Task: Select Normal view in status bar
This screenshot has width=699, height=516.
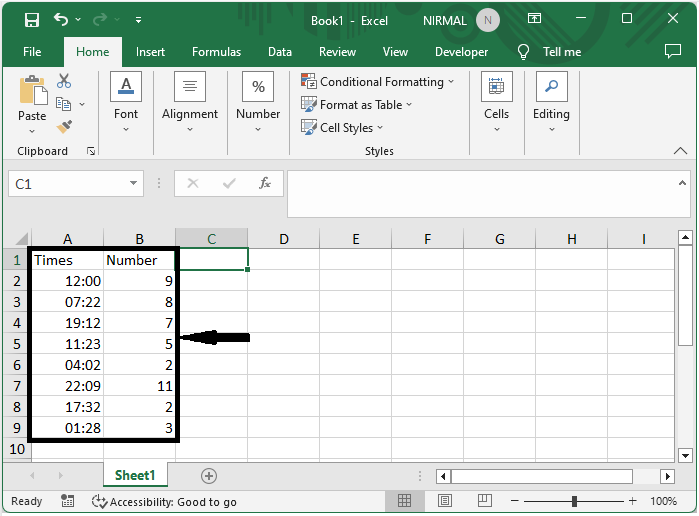Action: 404,501
